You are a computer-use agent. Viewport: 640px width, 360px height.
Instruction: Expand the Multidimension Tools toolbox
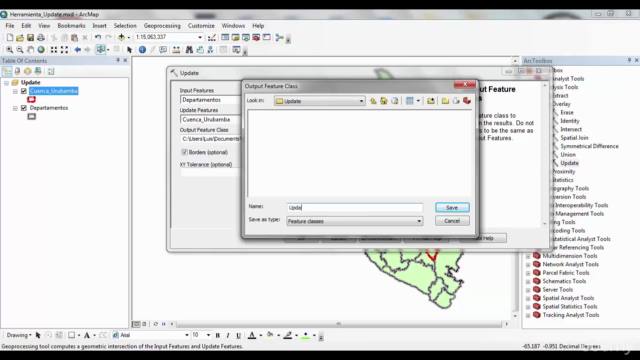(x=528, y=256)
